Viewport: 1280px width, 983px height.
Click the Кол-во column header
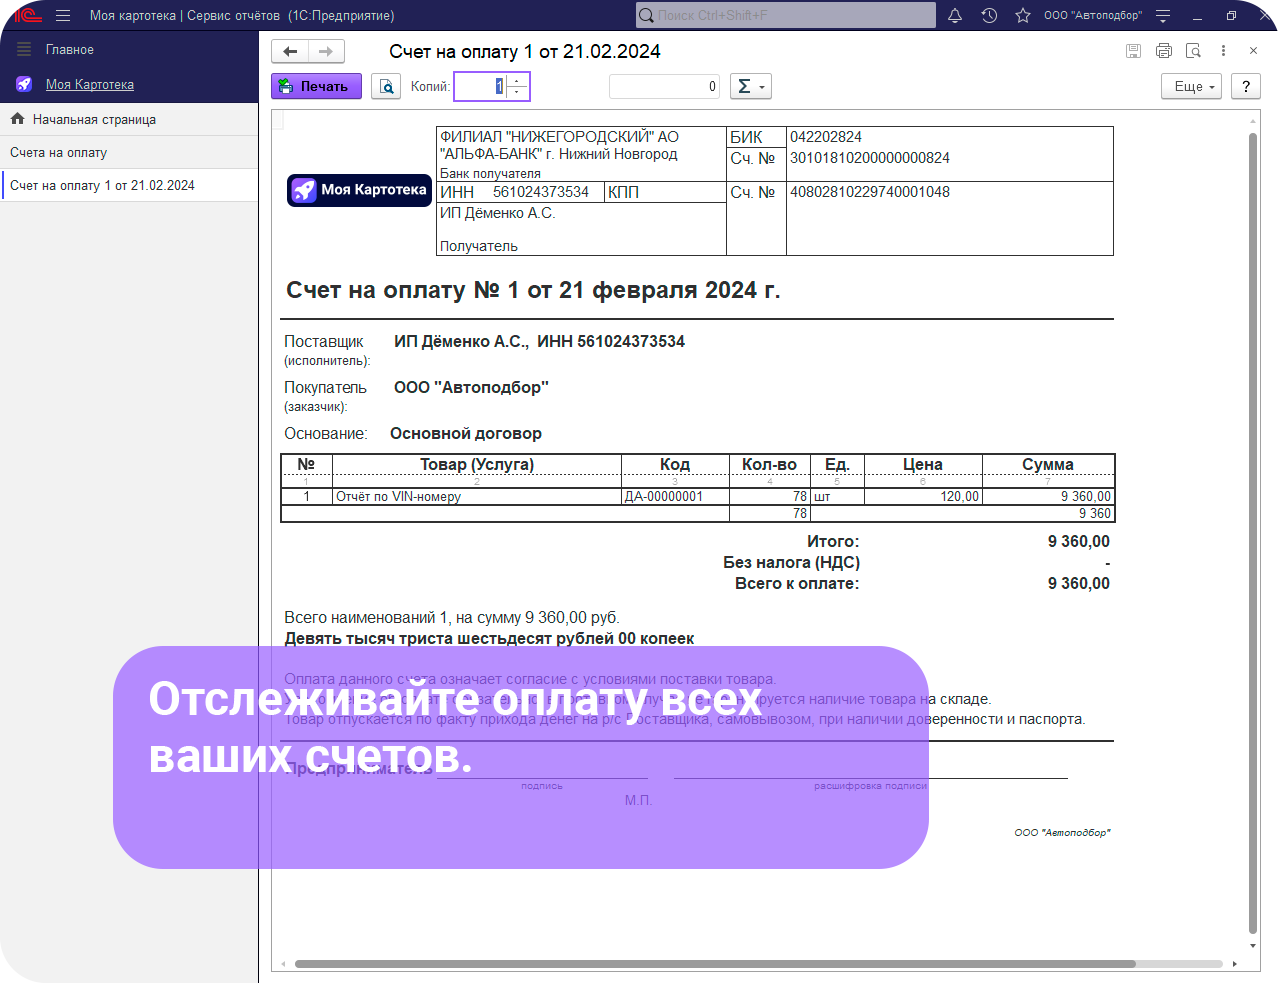click(769, 465)
